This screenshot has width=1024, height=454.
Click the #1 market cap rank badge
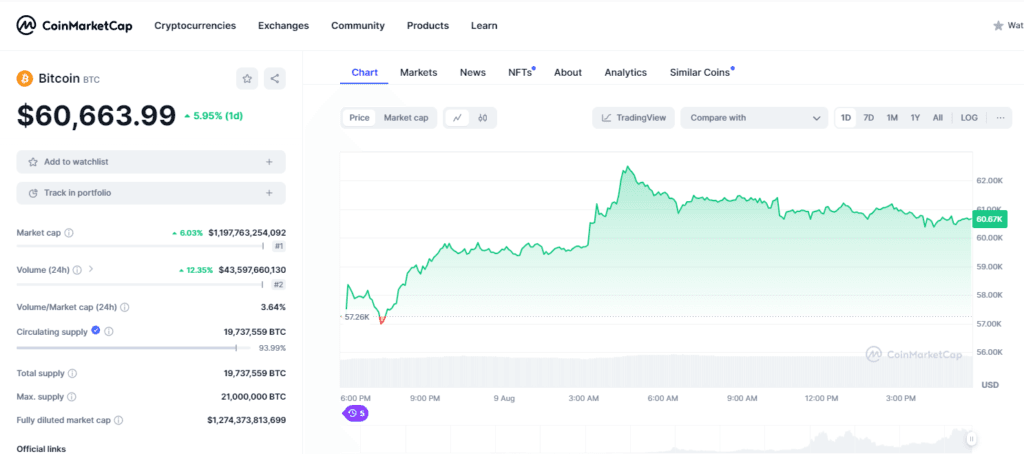(x=279, y=246)
